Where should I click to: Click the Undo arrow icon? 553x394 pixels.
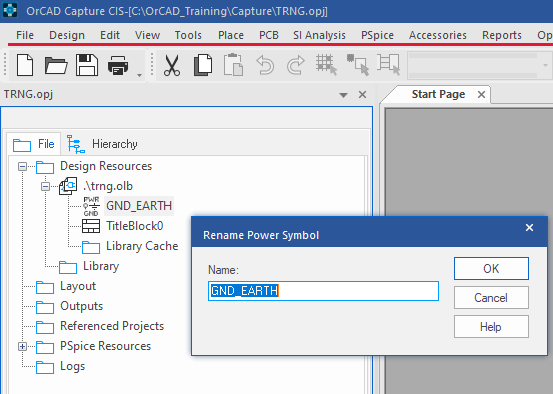pos(265,65)
